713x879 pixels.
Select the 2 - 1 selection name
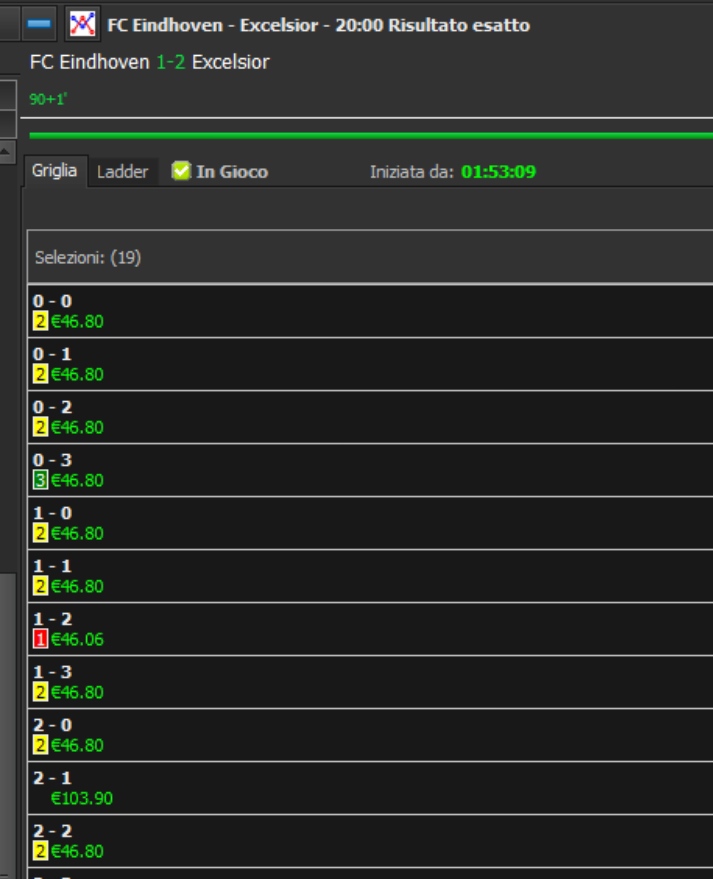point(52,778)
